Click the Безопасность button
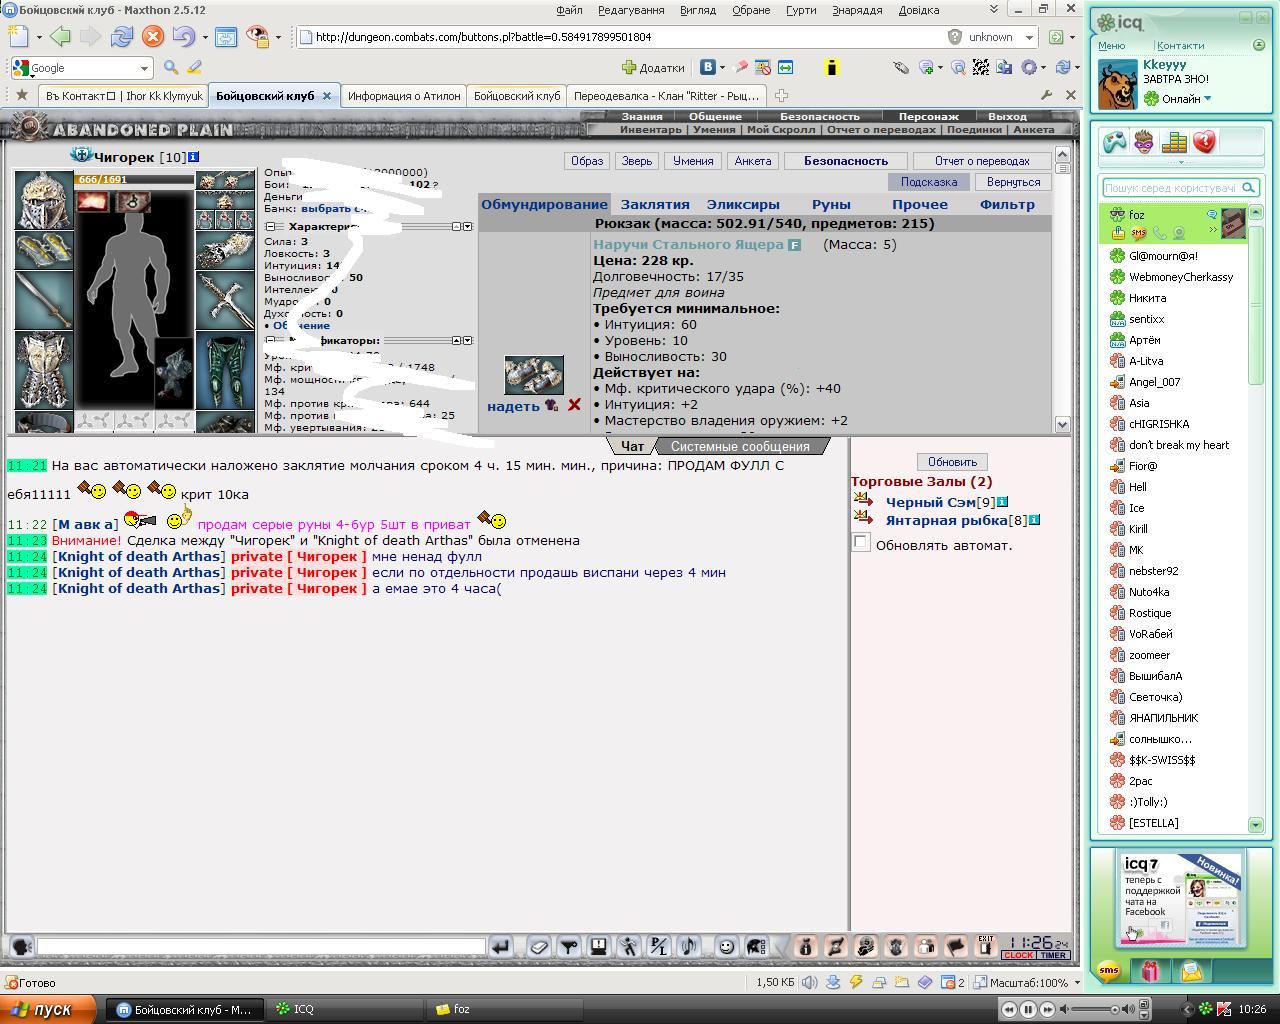 (845, 161)
